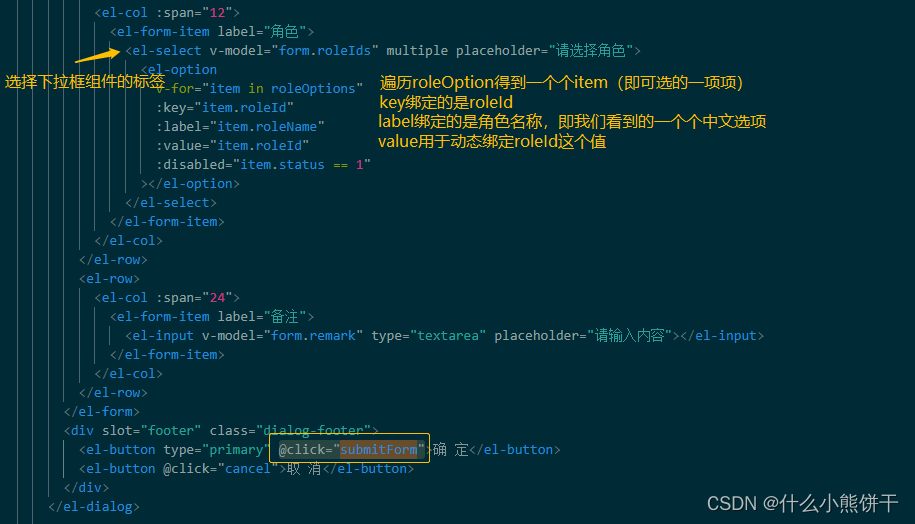Click the closing </el-form> tag

click(102, 412)
